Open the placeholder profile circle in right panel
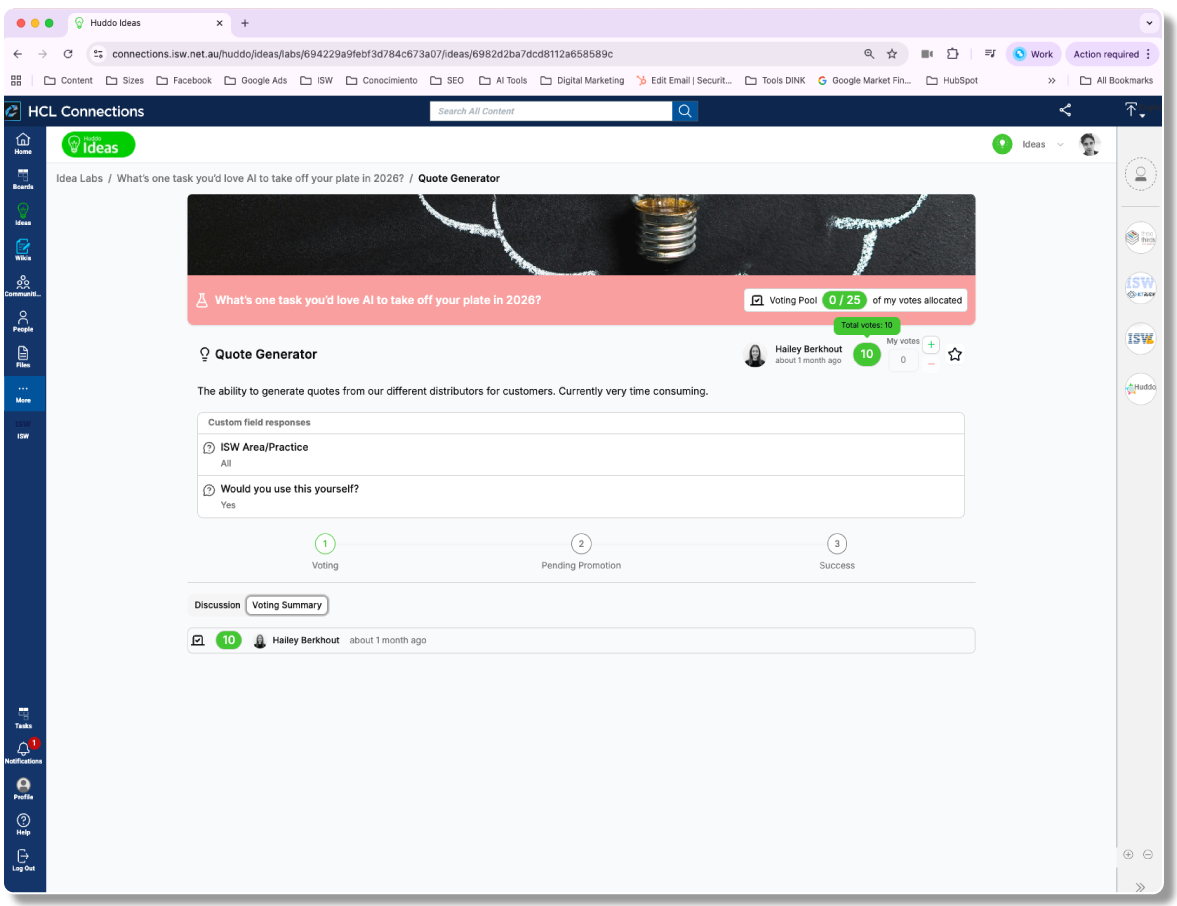Screen dimensions: 1177x906 [x=1140, y=175]
